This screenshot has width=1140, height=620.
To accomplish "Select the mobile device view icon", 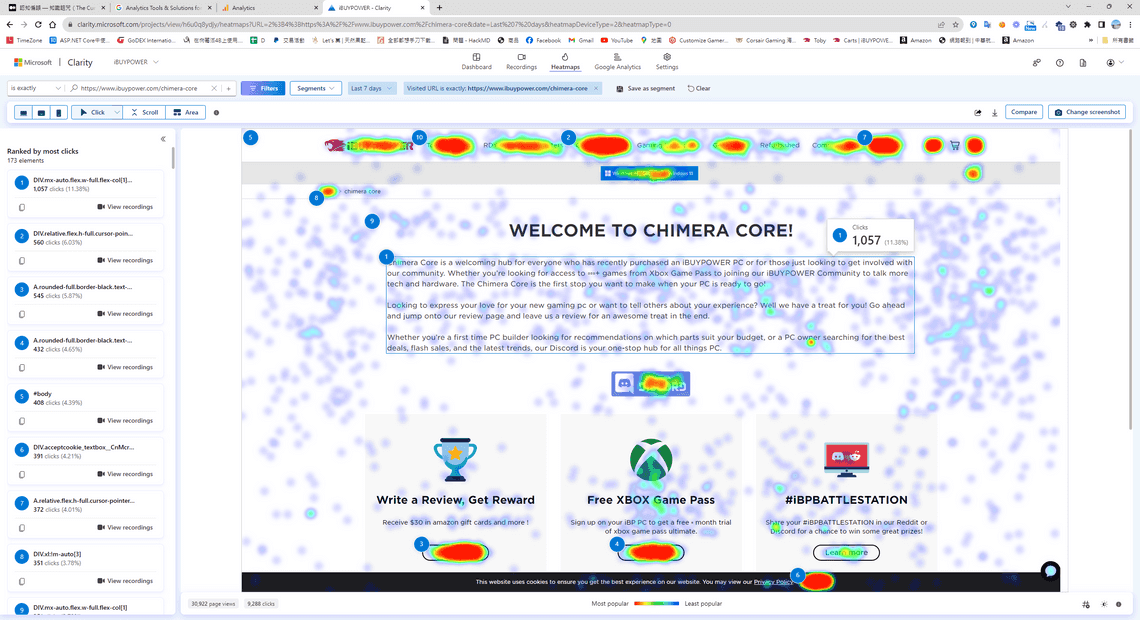I will tap(59, 113).
